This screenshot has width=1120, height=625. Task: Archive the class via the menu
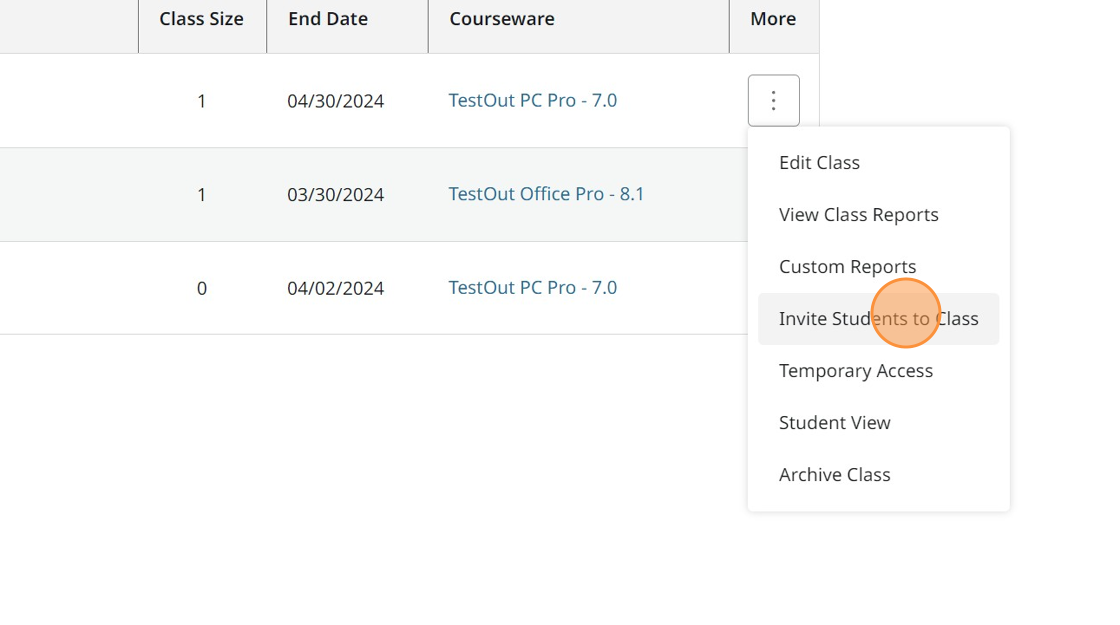point(834,474)
